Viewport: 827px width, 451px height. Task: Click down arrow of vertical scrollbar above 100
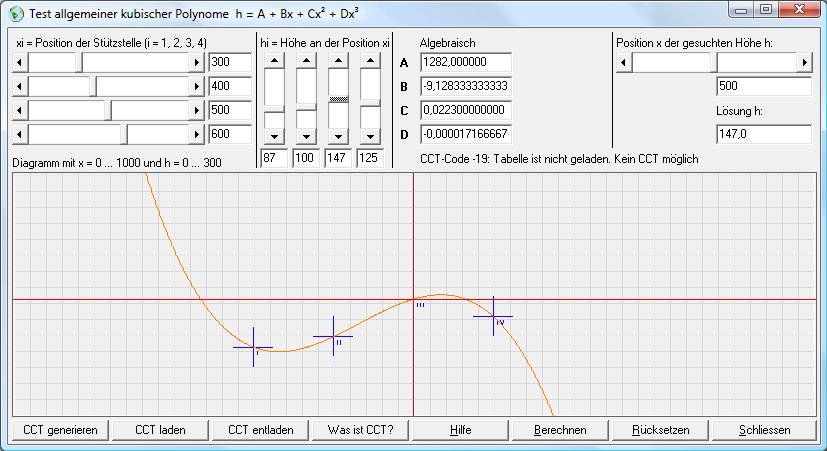tap(307, 137)
